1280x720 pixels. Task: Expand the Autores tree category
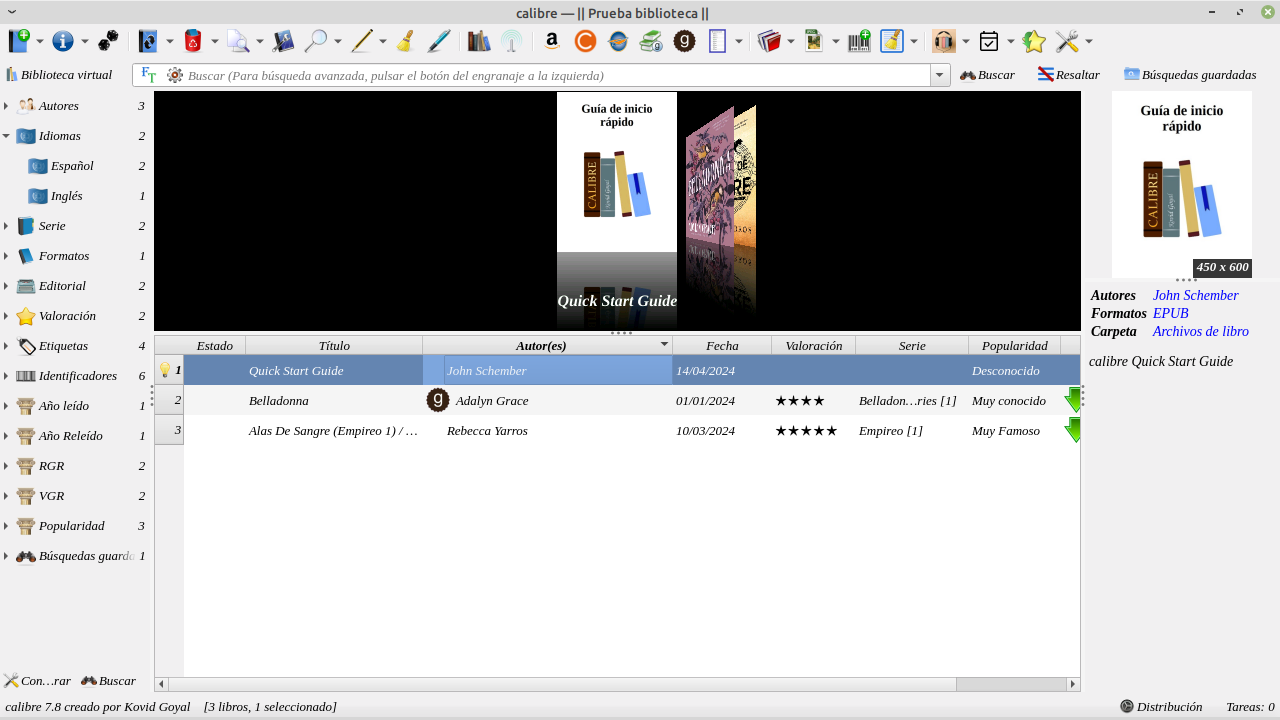click(6, 106)
